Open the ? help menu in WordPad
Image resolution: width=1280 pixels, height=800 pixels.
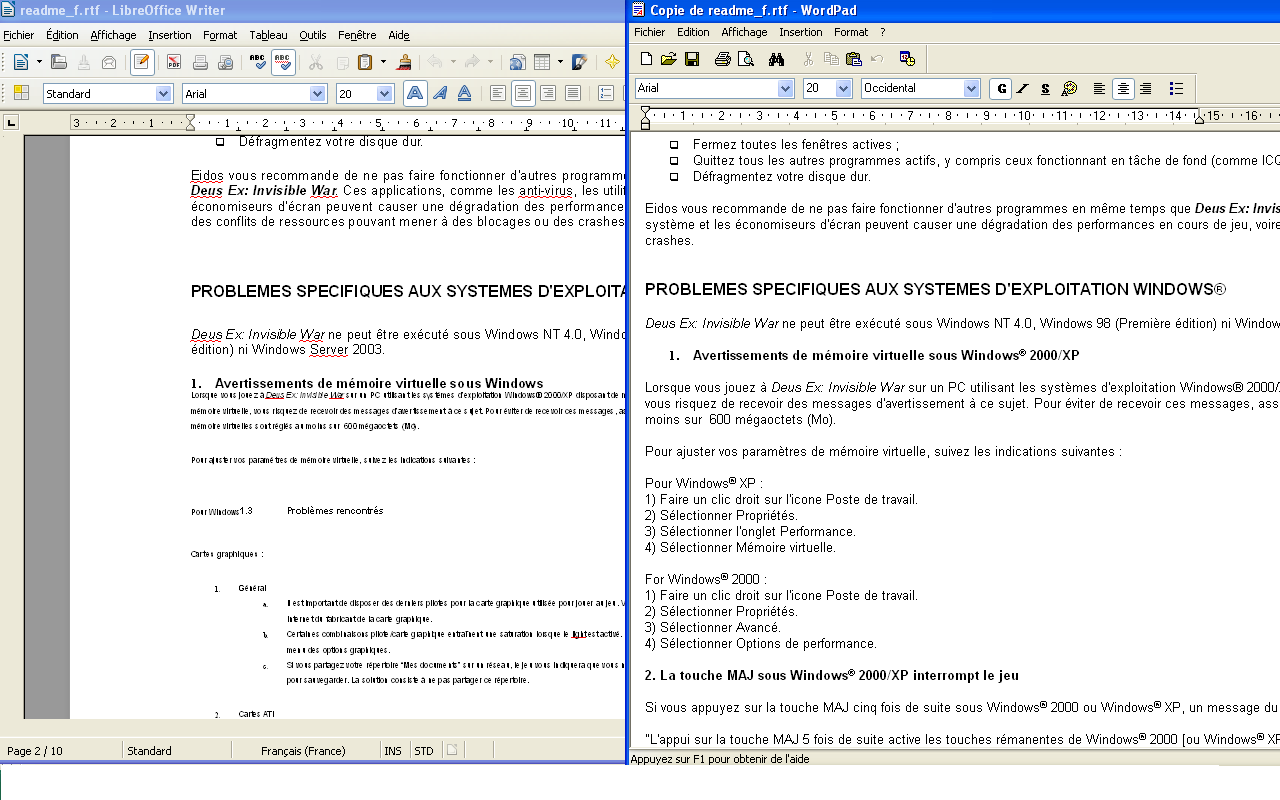coord(883,32)
